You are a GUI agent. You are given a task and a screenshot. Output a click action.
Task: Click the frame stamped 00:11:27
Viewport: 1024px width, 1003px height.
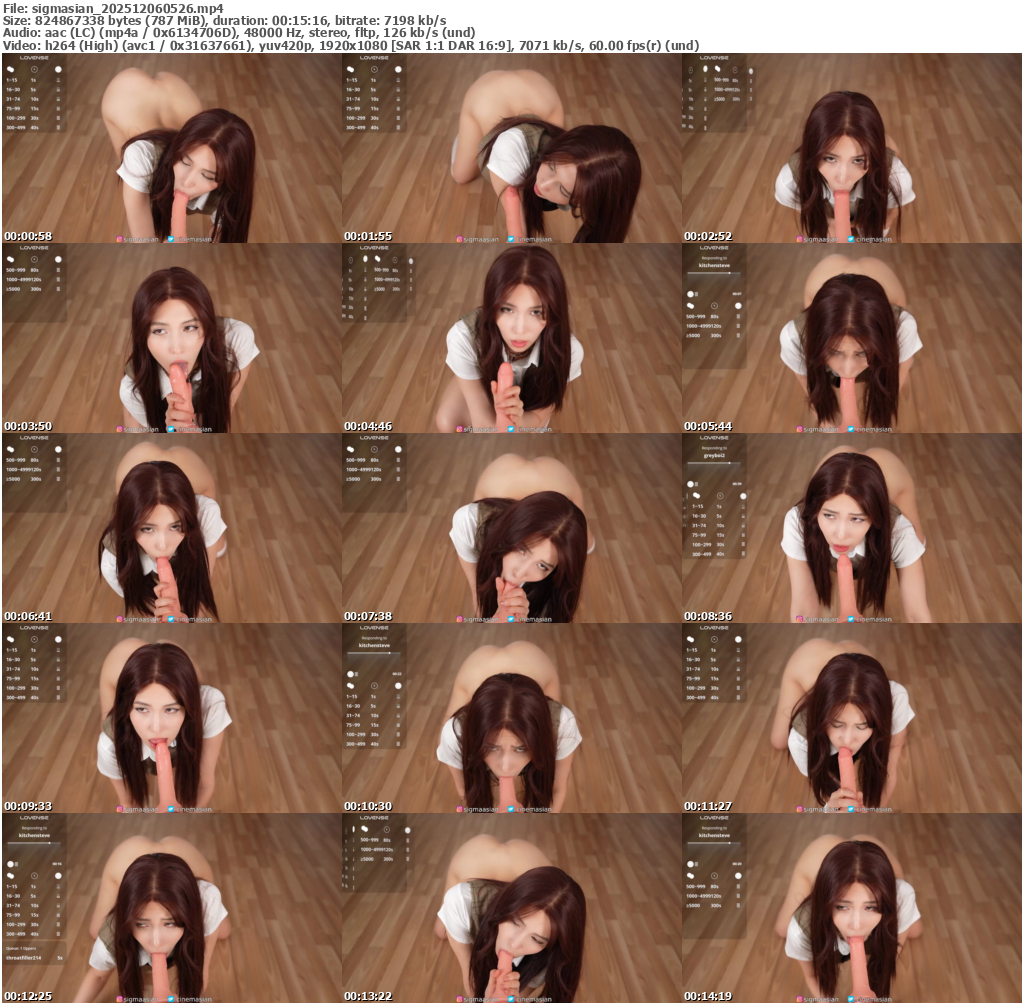tap(851, 718)
